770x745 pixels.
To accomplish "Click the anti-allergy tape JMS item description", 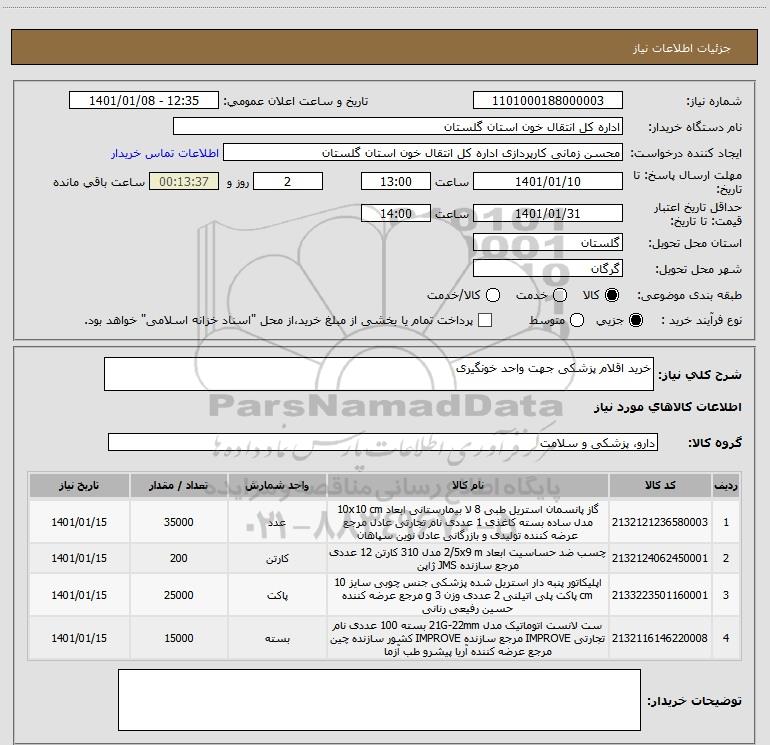I will point(468,559).
